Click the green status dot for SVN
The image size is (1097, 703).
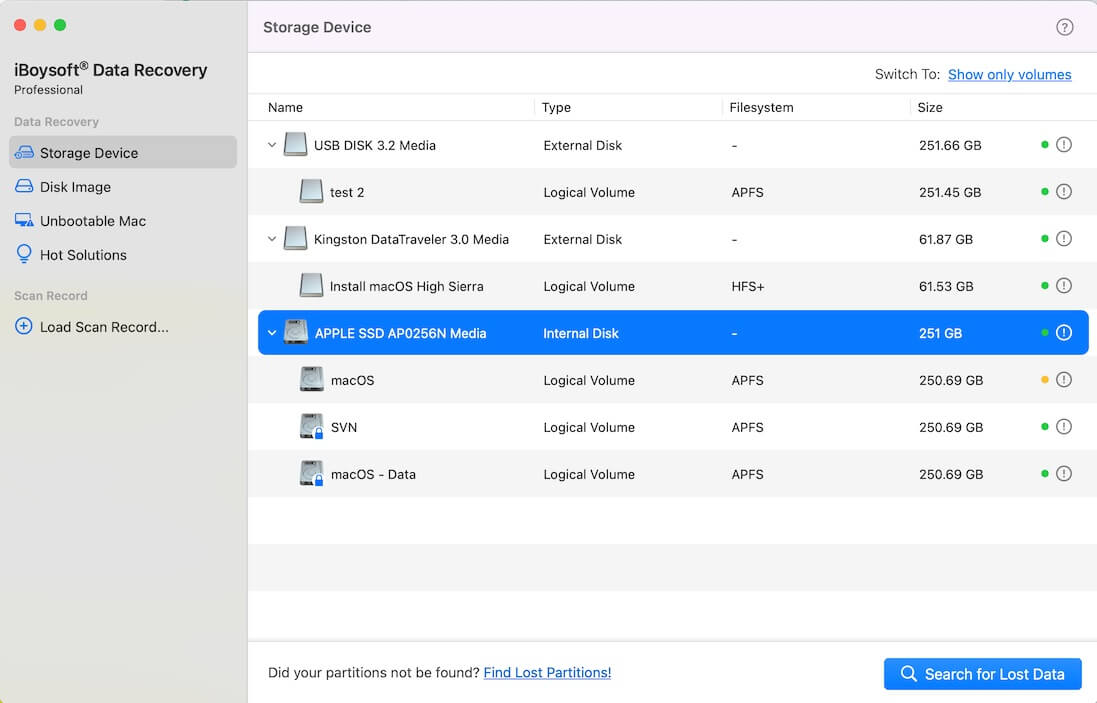point(1045,427)
